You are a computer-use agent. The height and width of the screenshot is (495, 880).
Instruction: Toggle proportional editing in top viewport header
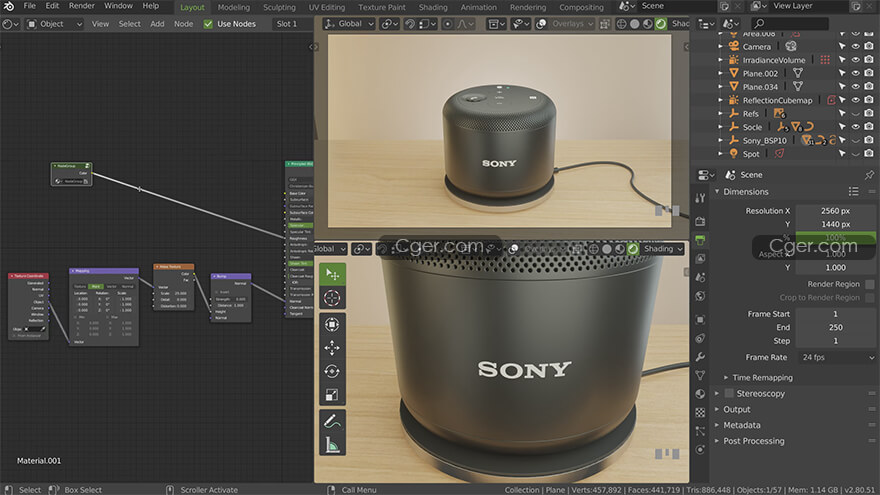coord(447,24)
